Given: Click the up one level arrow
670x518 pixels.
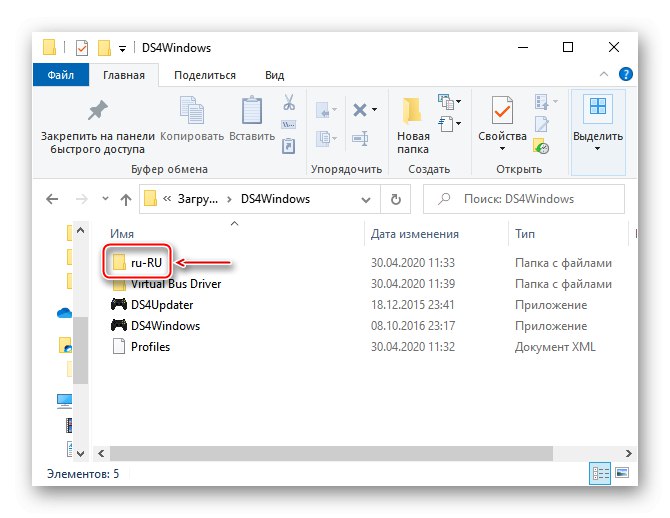Looking at the screenshot, I should [x=126, y=199].
